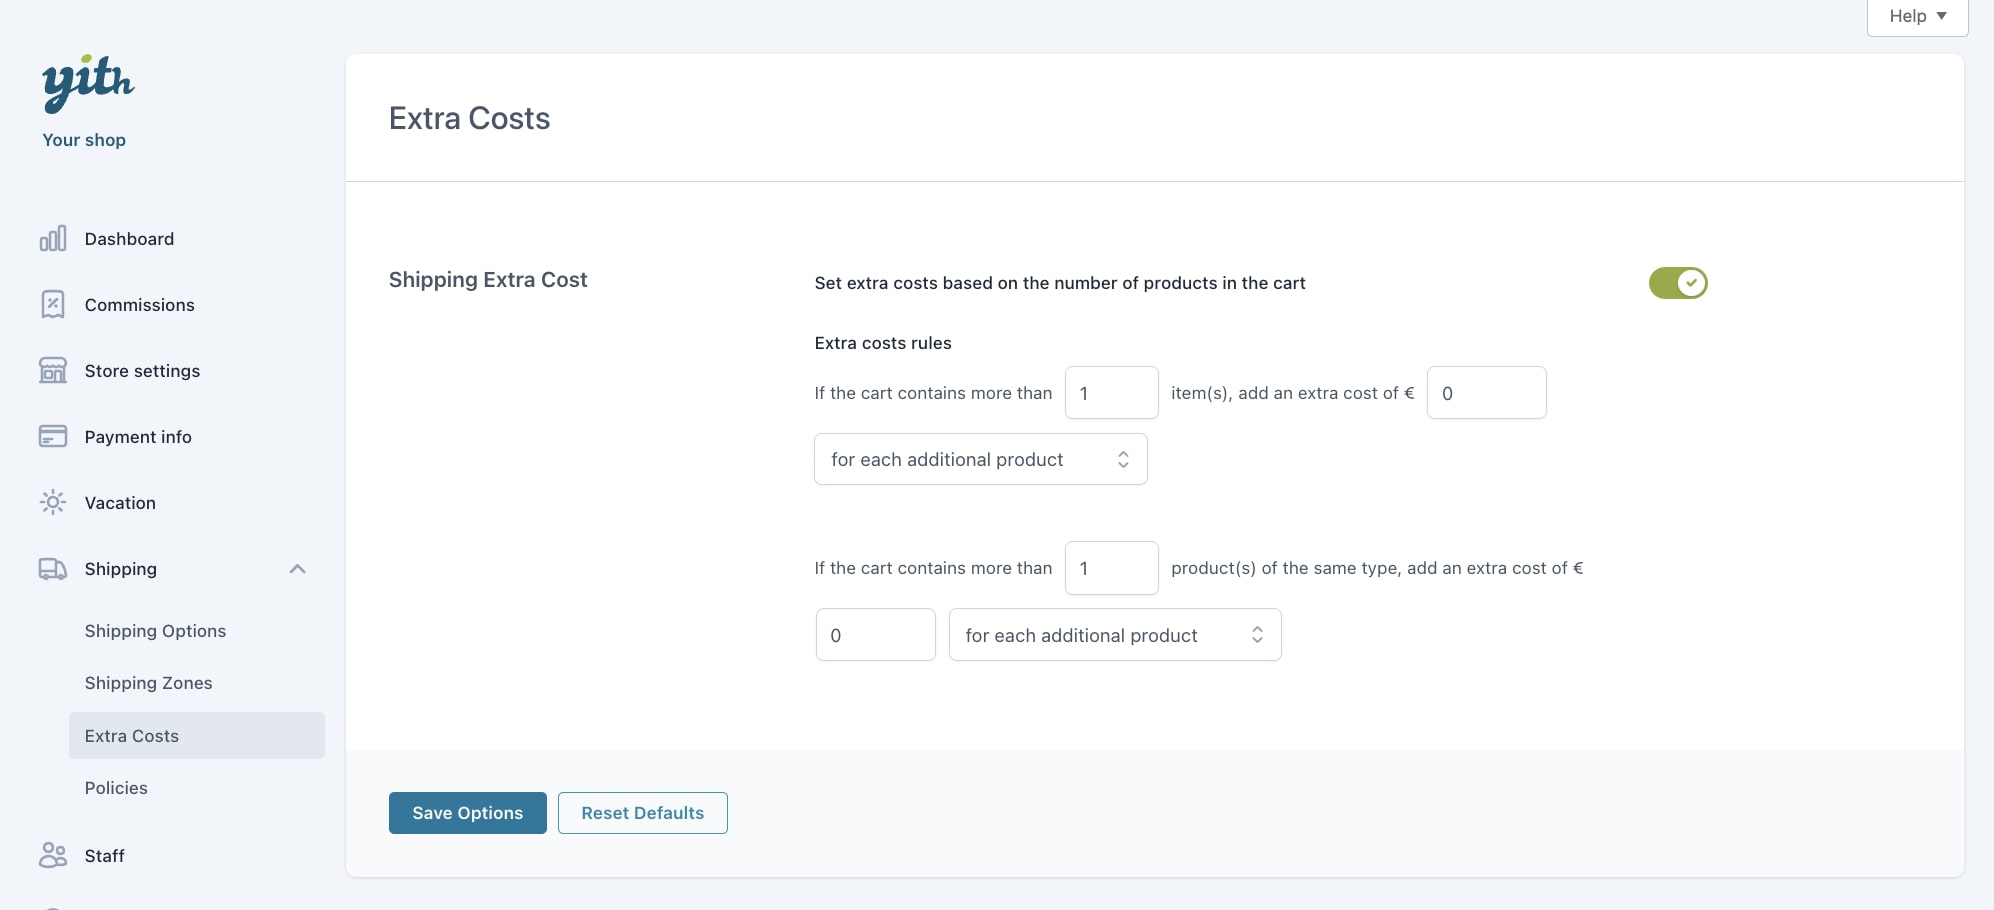
Task: Click the Store settings shop icon
Action: point(53,371)
